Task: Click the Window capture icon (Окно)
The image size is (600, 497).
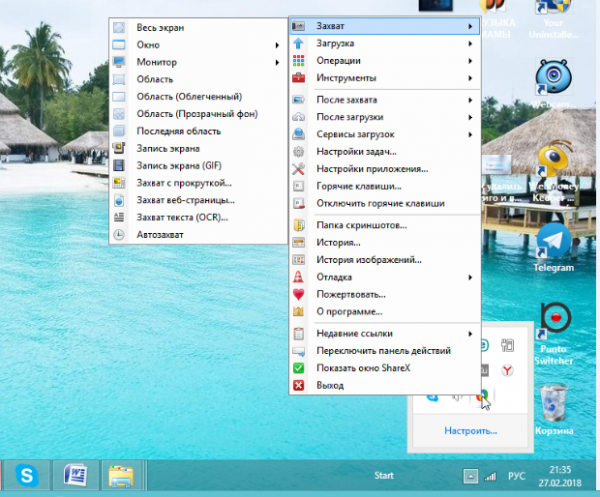Action: pyautogui.click(x=119, y=45)
